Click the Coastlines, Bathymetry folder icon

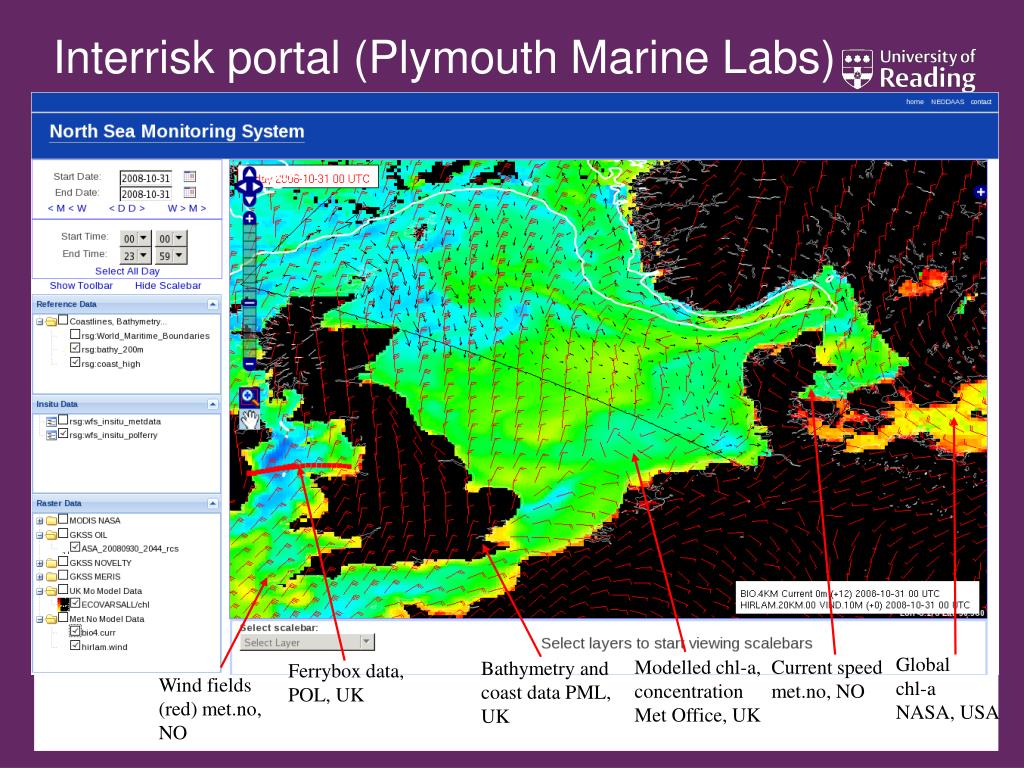(x=52, y=321)
